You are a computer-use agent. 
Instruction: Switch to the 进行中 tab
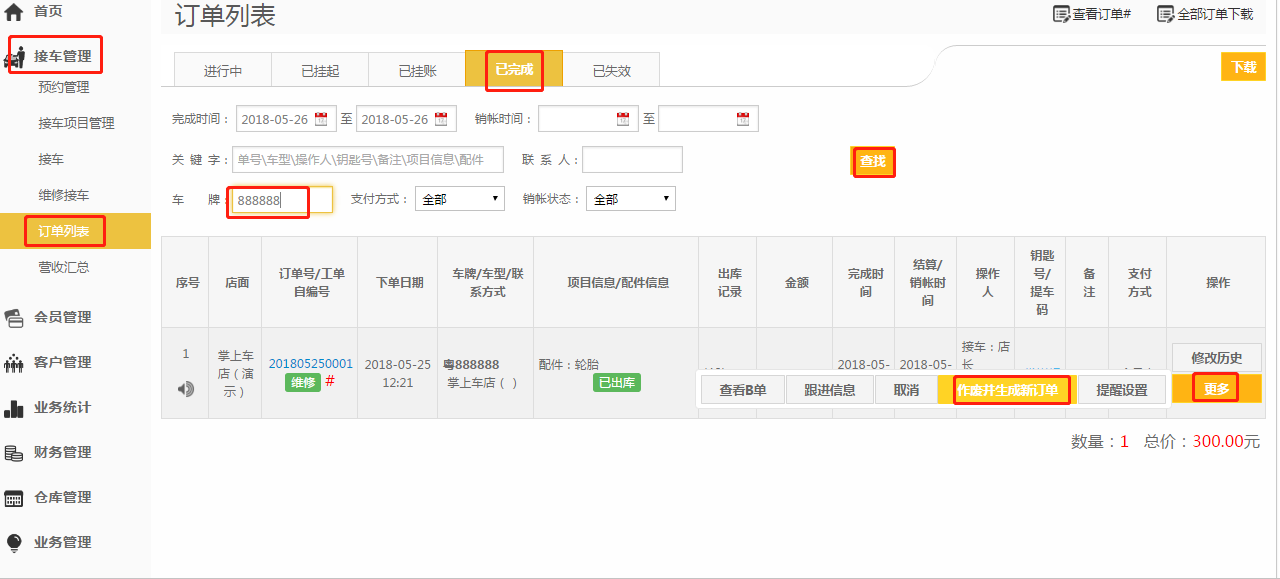click(223, 71)
